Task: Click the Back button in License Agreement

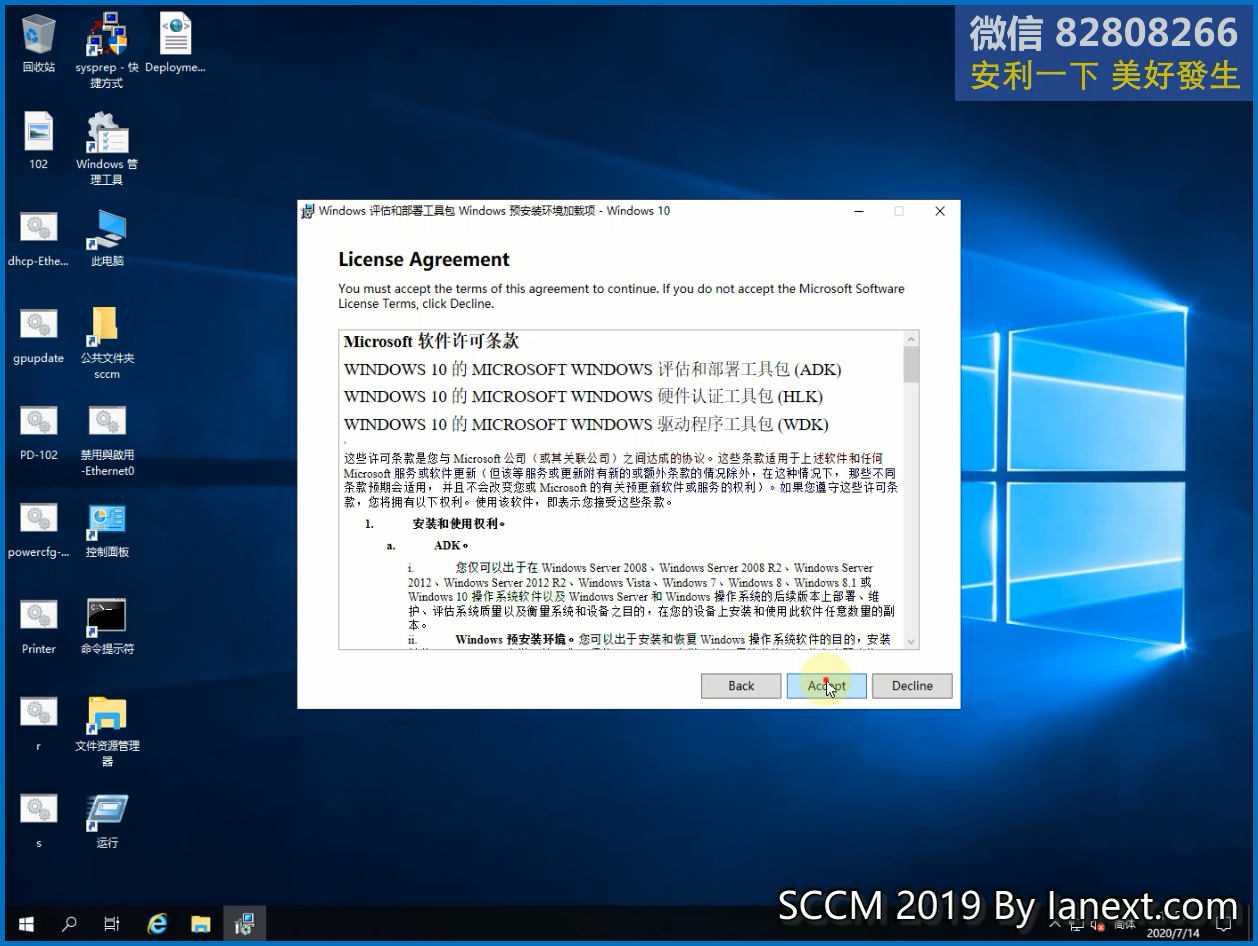Action: tap(741, 686)
